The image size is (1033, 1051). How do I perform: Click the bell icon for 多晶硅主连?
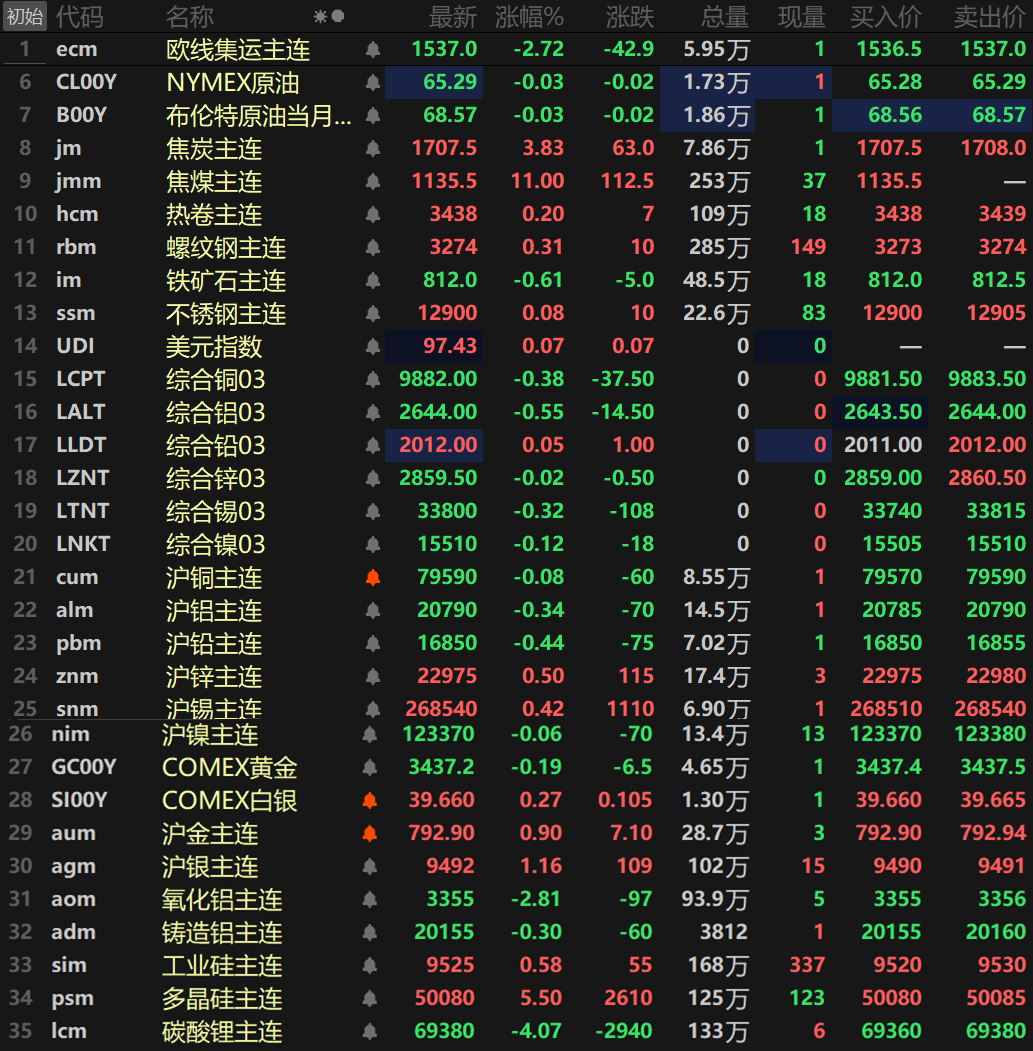370,999
